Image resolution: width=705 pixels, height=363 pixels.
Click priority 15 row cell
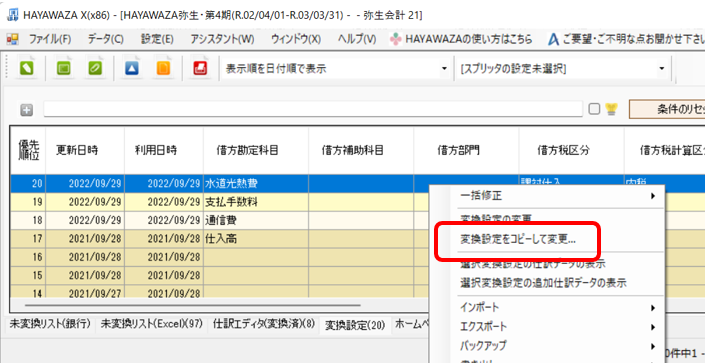28,276
